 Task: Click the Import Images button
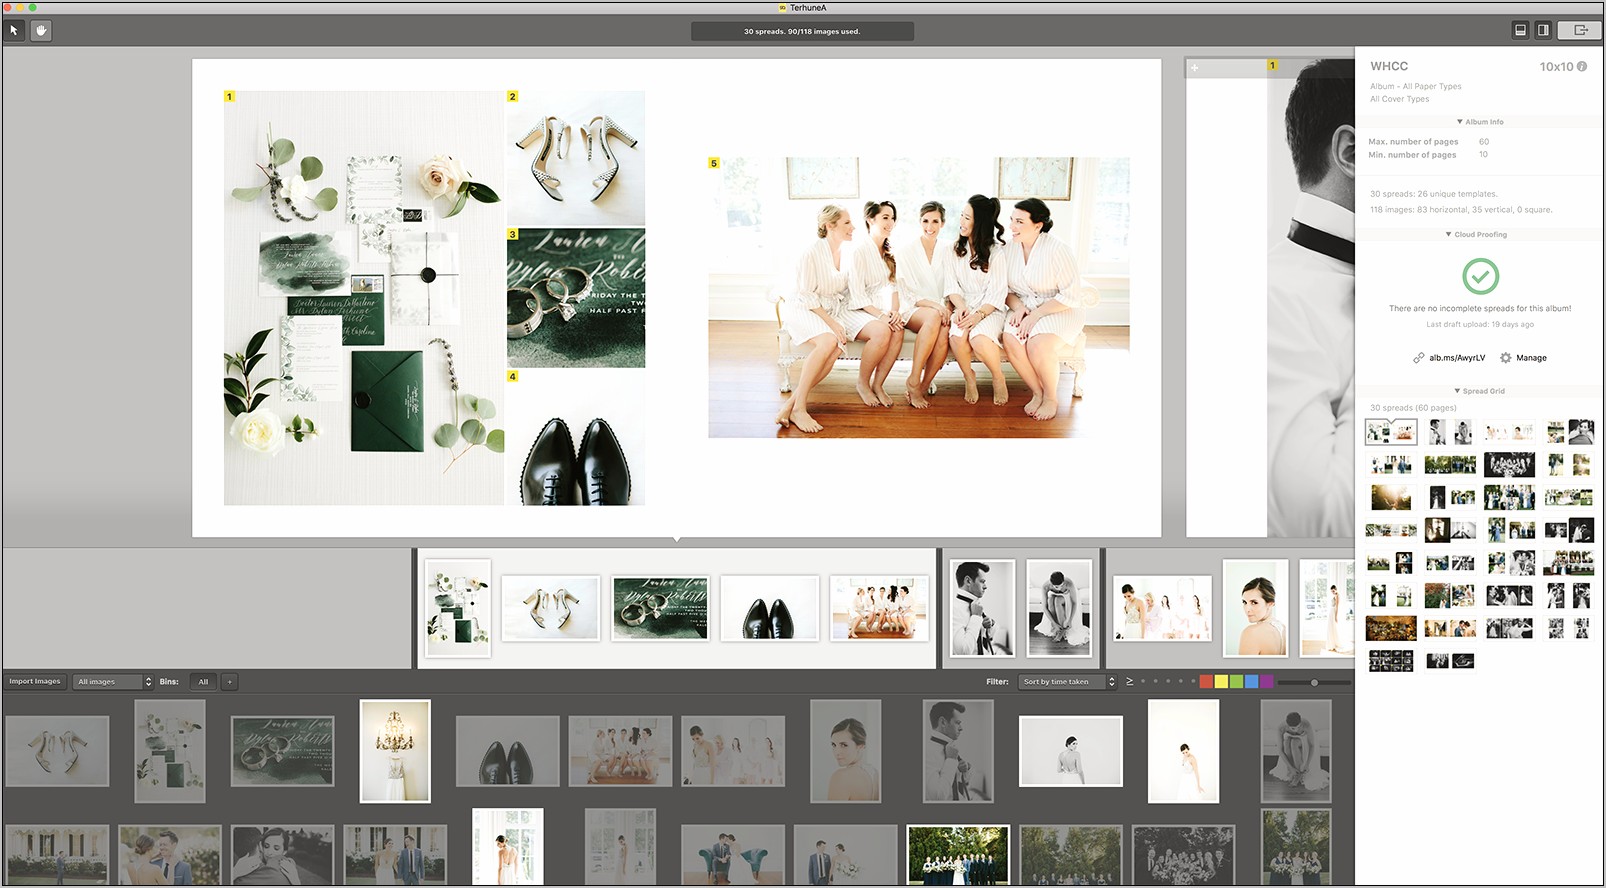tap(35, 682)
